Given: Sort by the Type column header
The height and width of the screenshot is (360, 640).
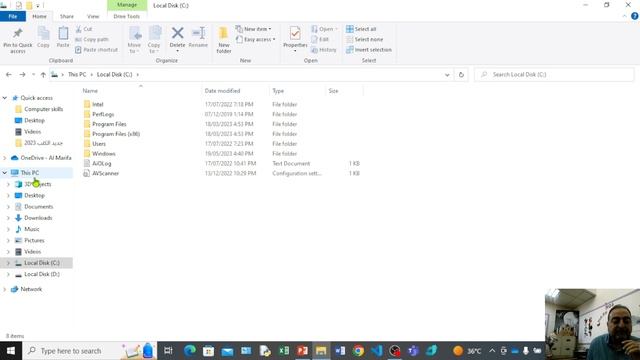Looking at the screenshot, I should click(278, 91).
